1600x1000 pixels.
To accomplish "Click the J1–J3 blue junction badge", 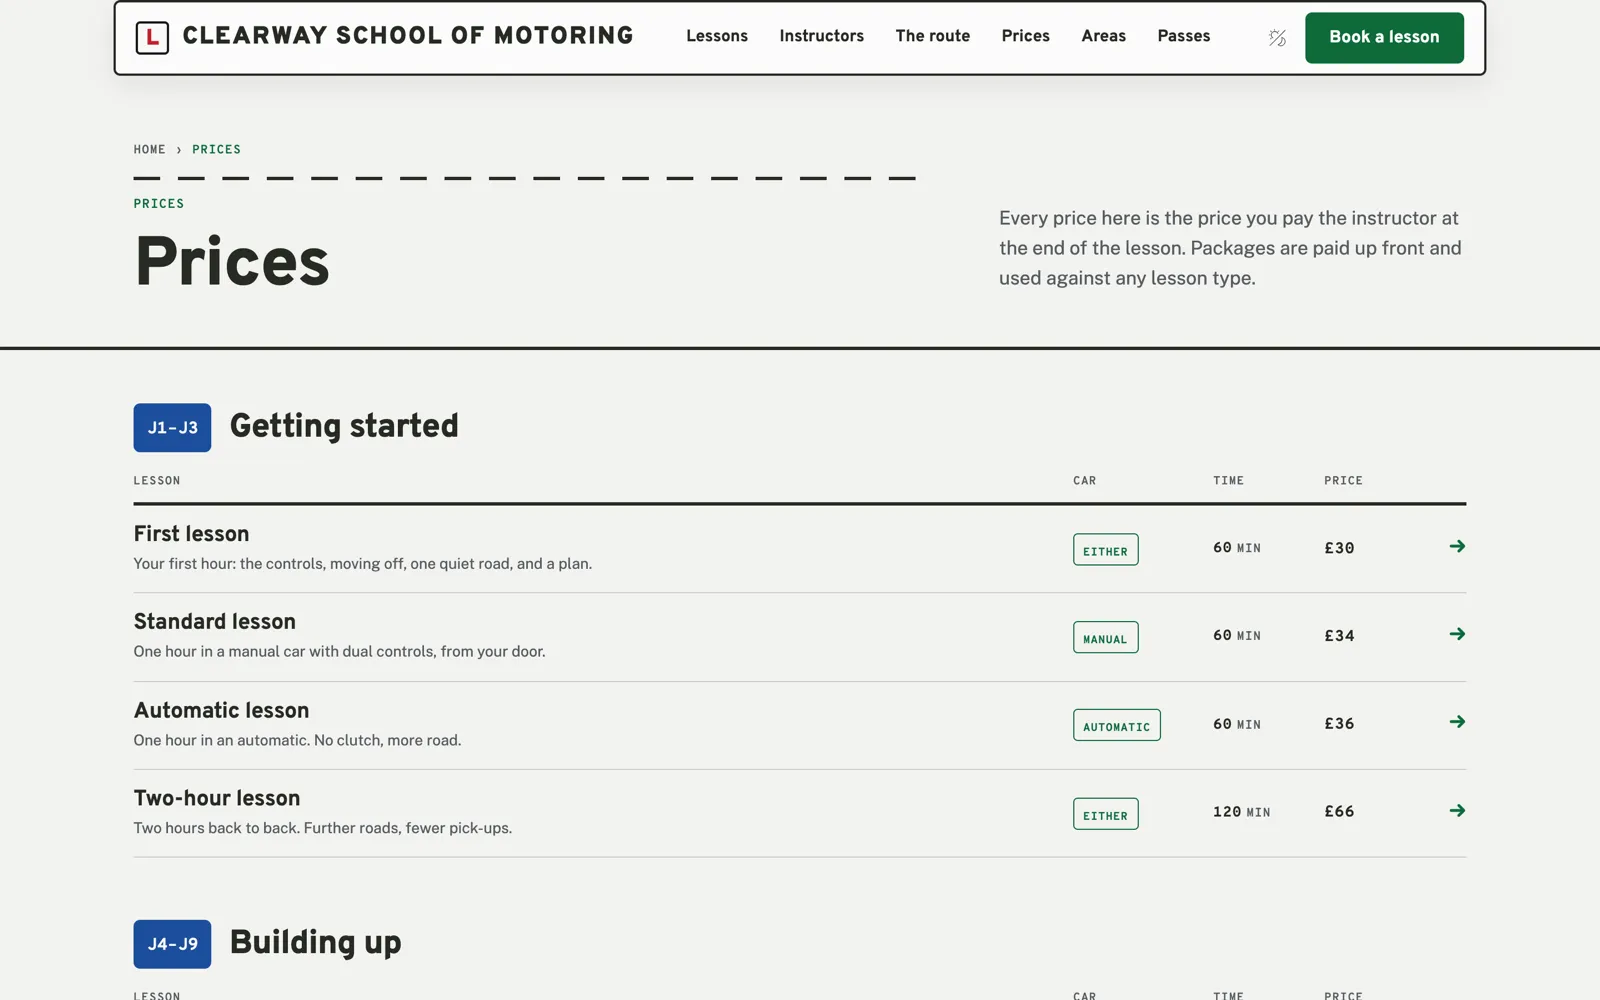I will (172, 428).
